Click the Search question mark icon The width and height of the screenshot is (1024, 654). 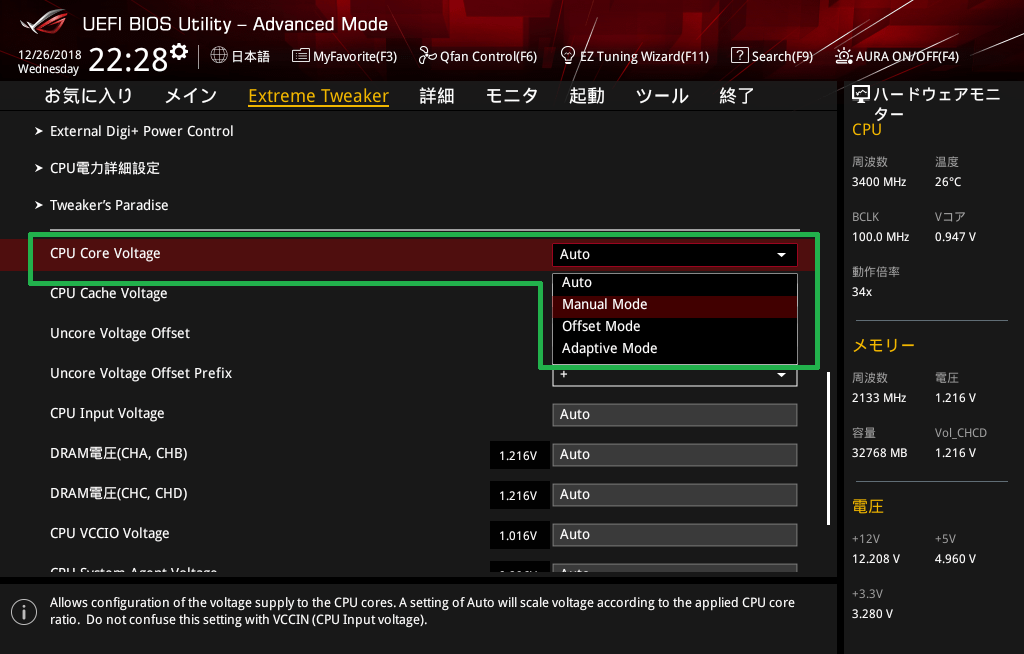739,56
